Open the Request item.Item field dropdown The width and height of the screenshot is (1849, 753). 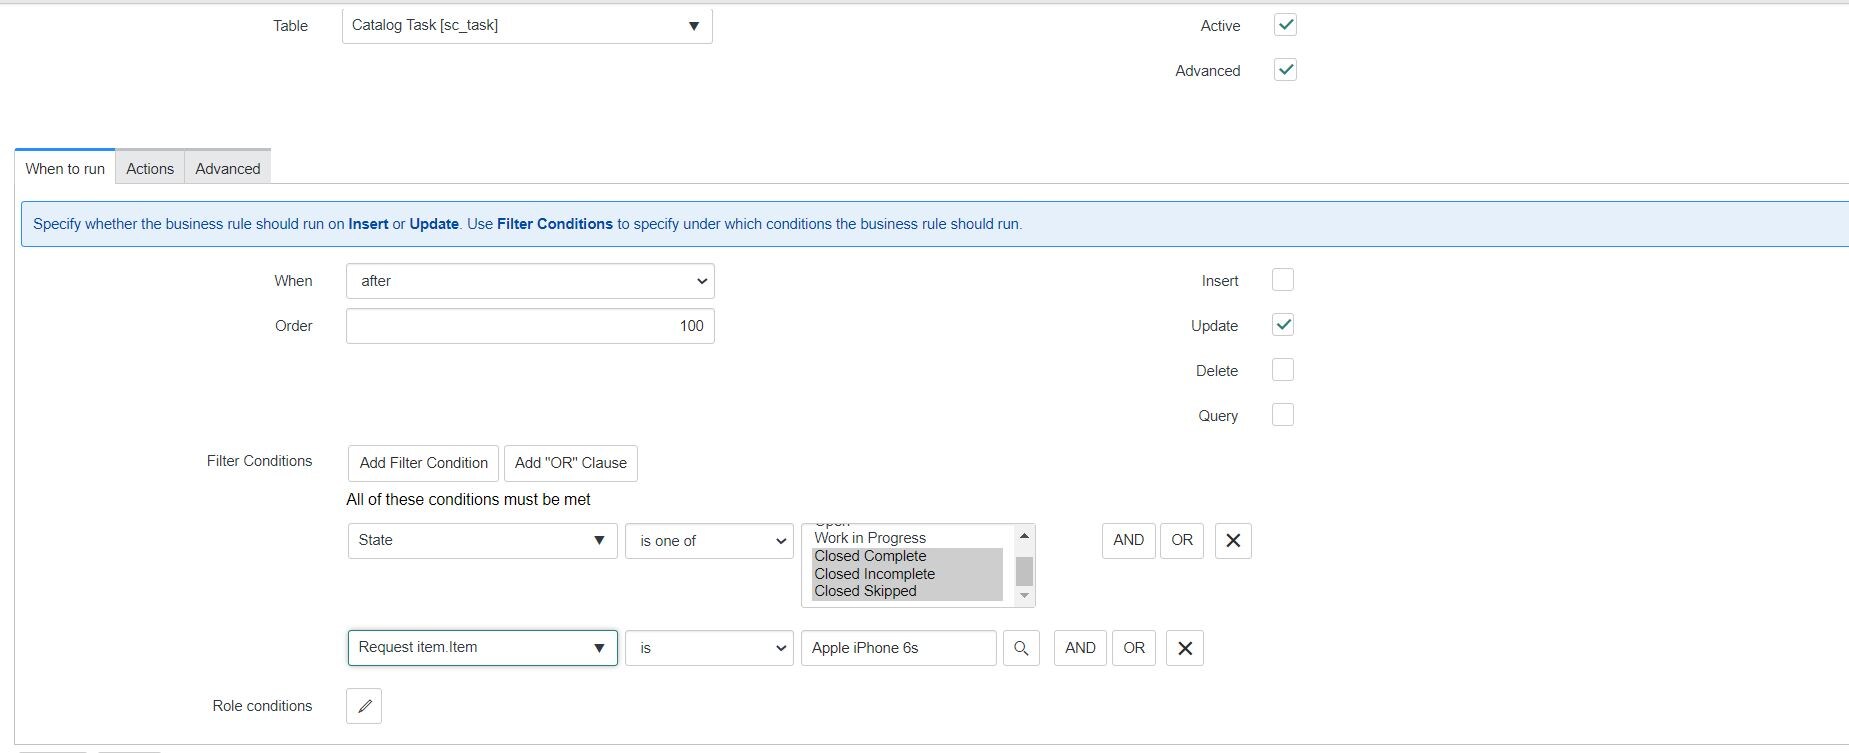(x=482, y=648)
